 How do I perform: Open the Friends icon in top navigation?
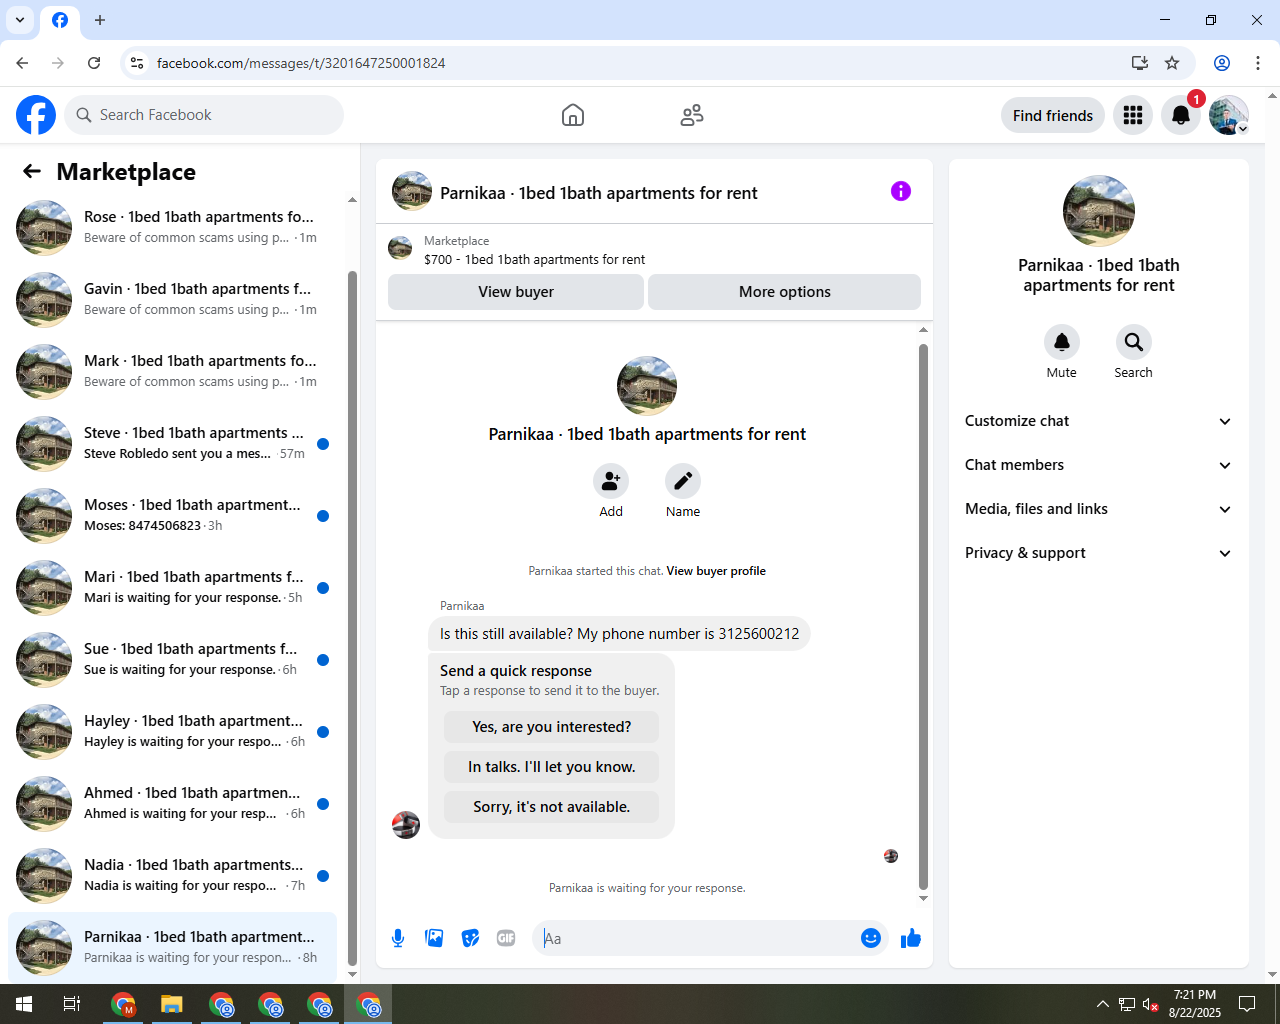(x=692, y=115)
